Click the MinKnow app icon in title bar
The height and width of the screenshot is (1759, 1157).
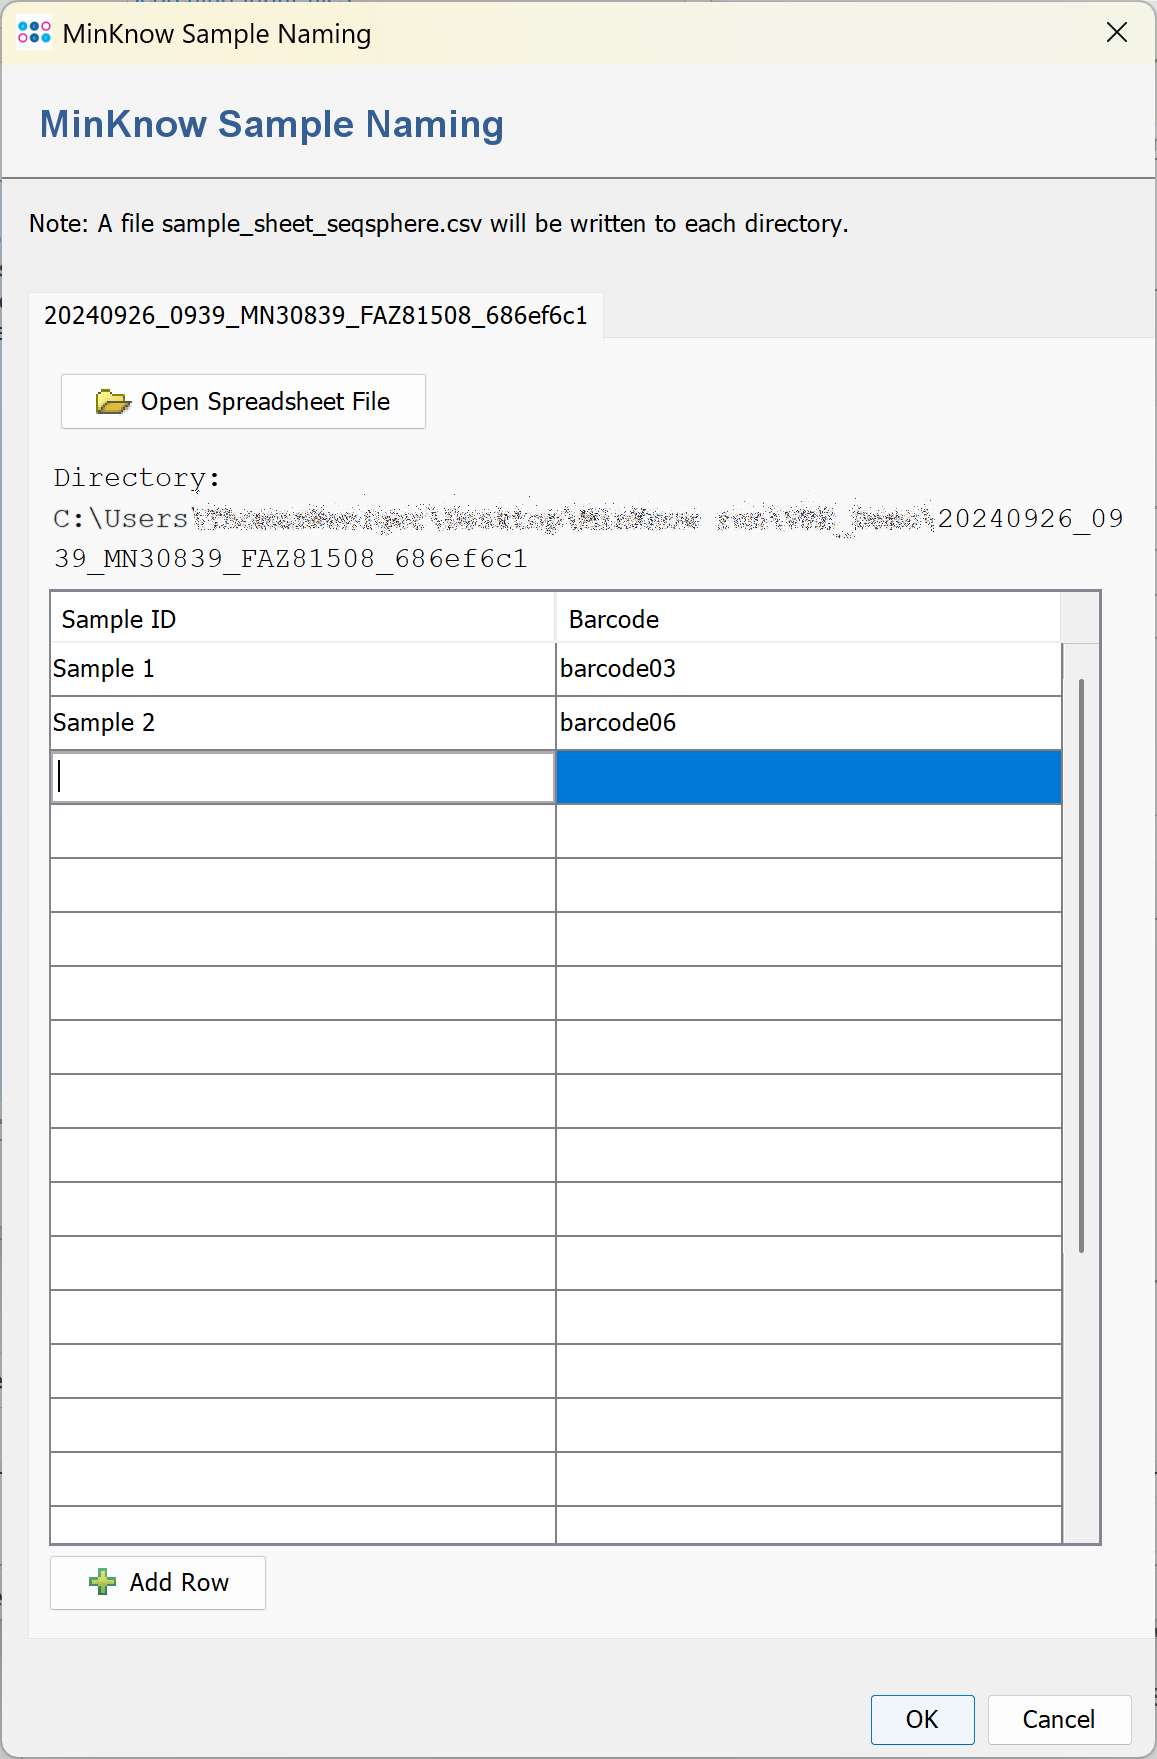pyautogui.click(x=34, y=34)
